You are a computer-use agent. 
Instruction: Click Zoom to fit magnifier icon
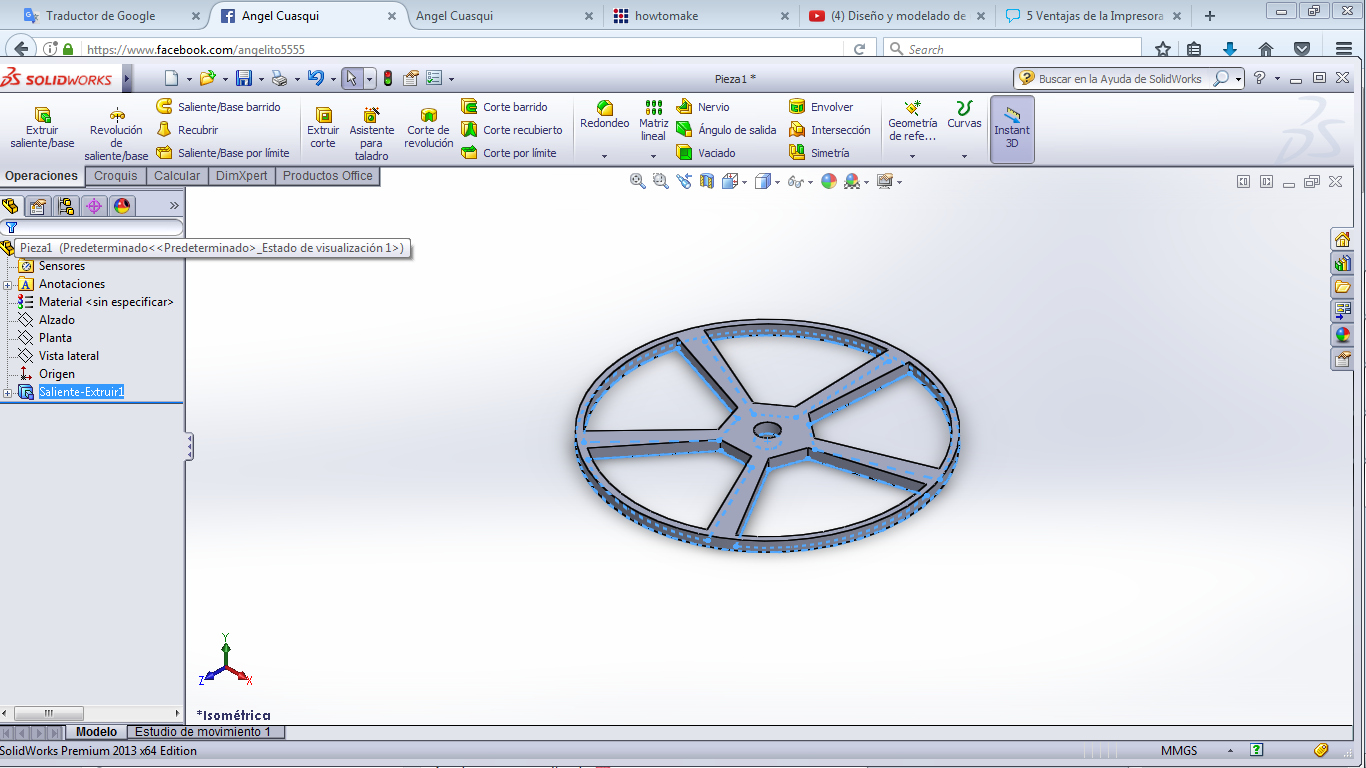pos(637,181)
